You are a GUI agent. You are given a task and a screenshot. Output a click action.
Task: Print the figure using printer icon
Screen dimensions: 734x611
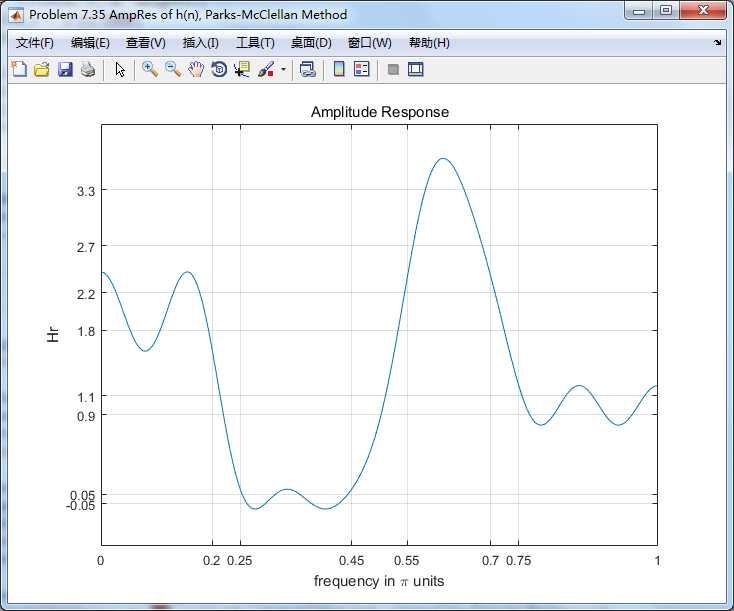point(88,69)
